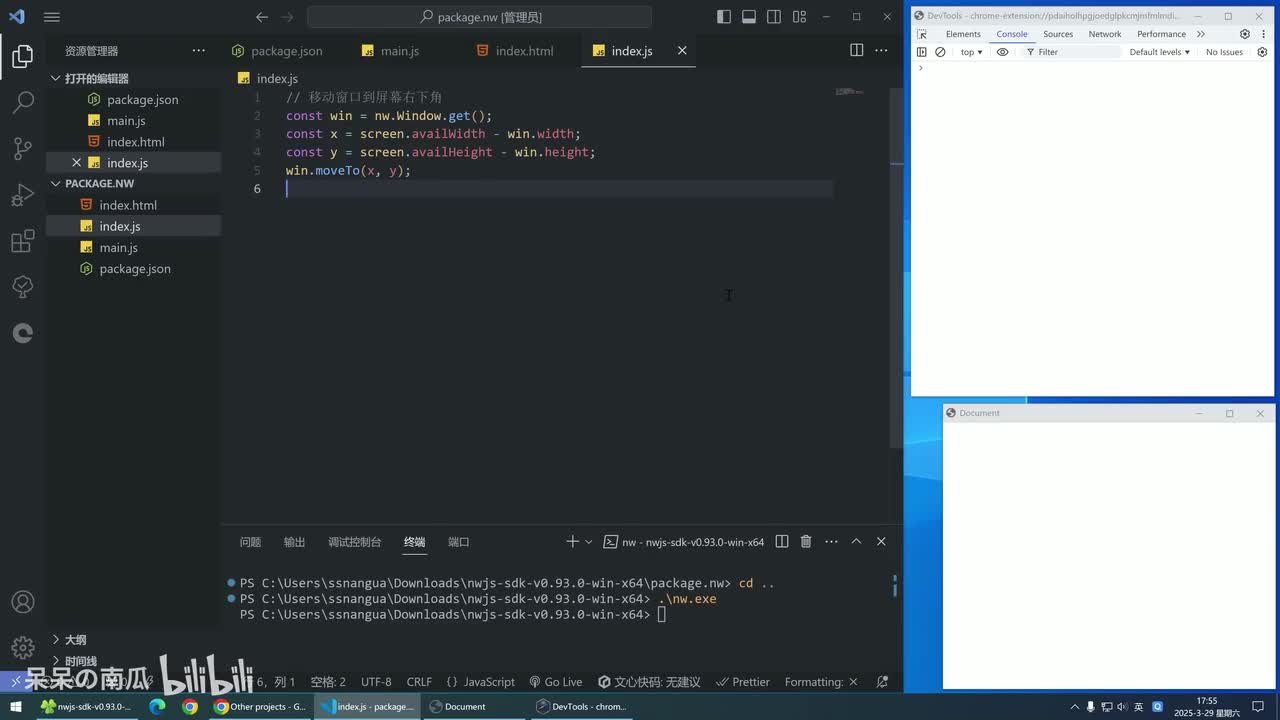Screen dimensions: 1280x720
Task: Toggle DevTools live expression eye icon
Action: [x=1002, y=52]
